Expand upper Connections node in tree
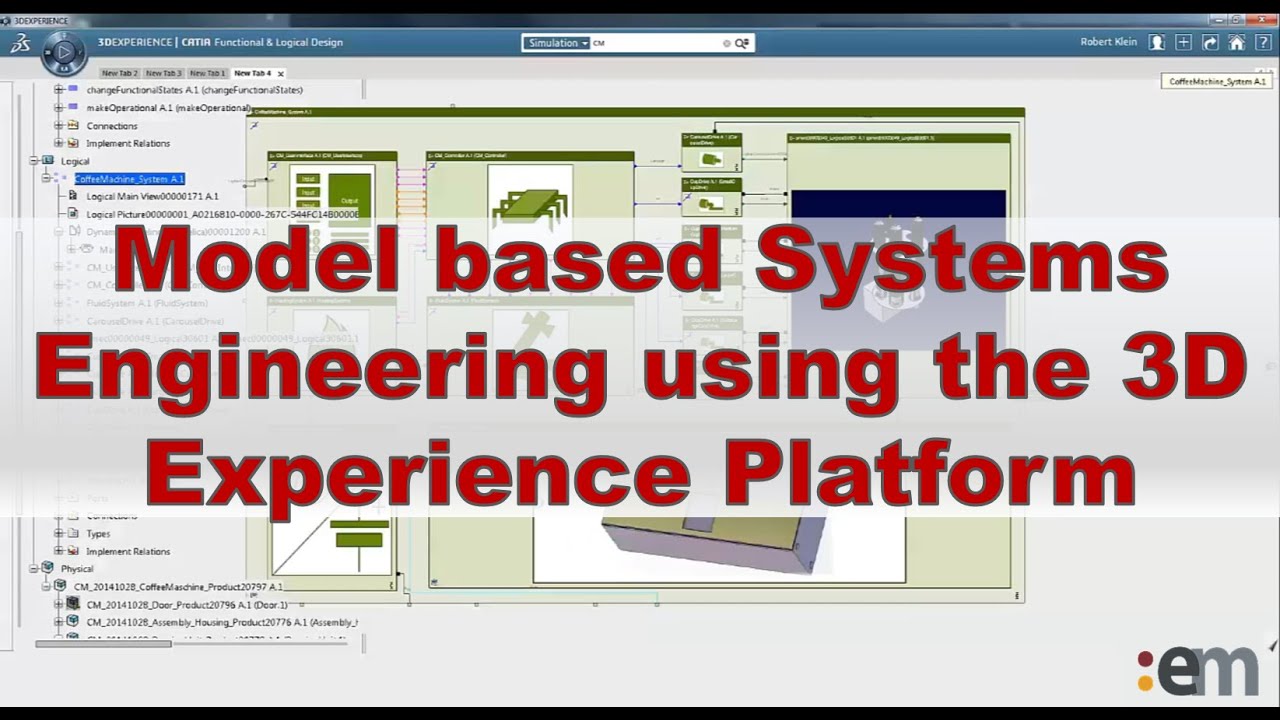The width and height of the screenshot is (1280, 720). (x=58, y=126)
